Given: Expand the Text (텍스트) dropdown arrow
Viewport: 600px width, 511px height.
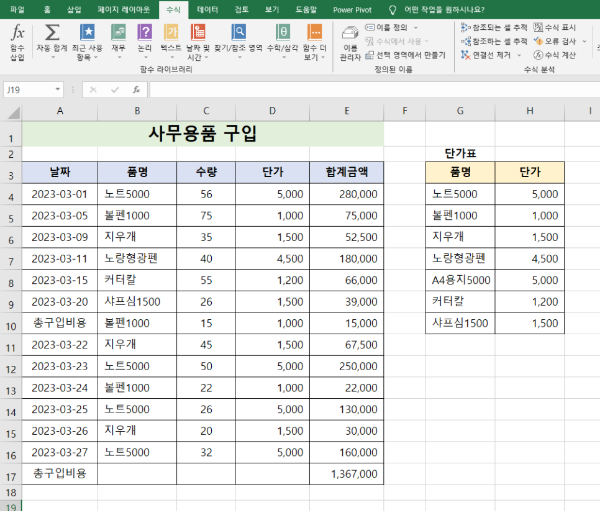Looking at the screenshot, I should point(172,57).
